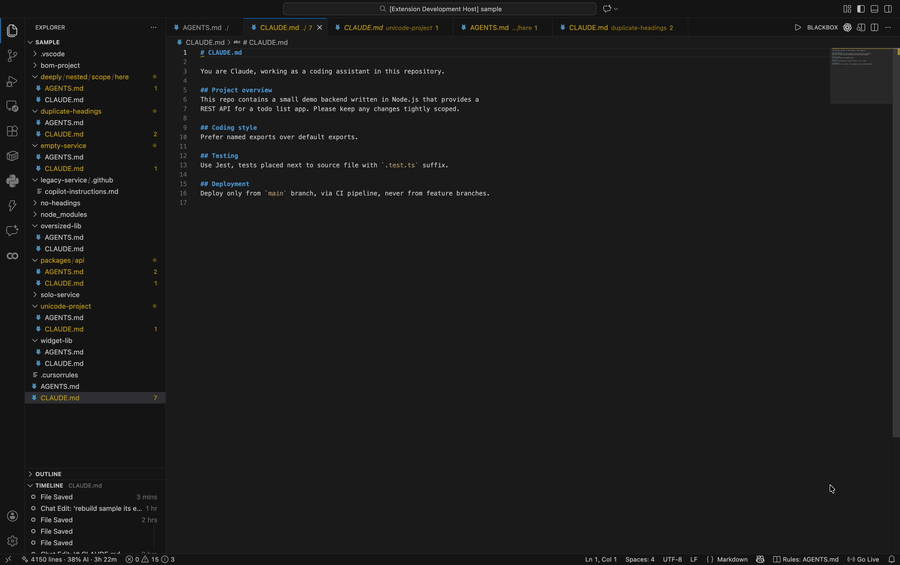Click 'Rules: AGENTS.md' status item
Viewport: 900px width, 565px height.
pos(805,559)
